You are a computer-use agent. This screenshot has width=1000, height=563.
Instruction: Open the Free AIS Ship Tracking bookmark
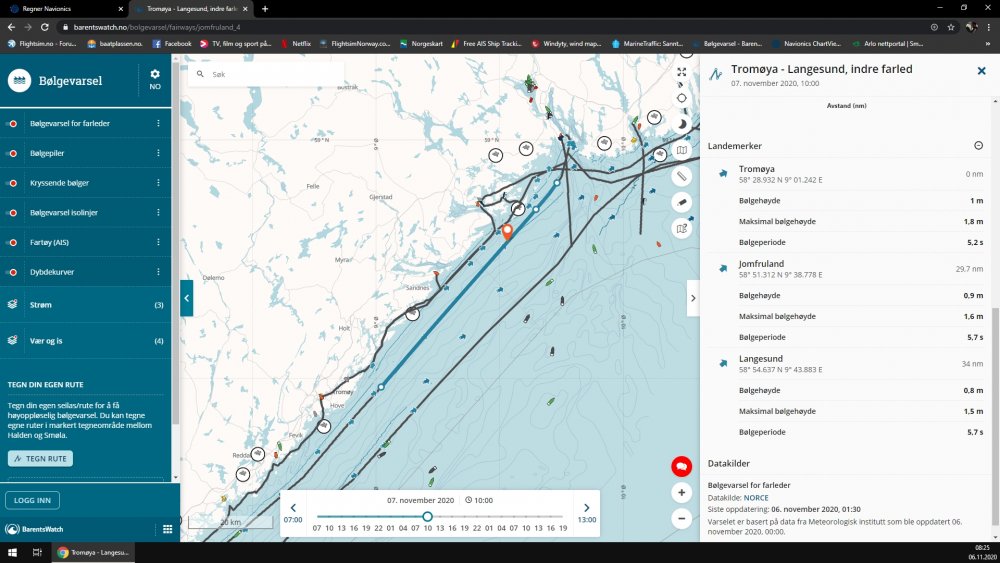pos(486,43)
